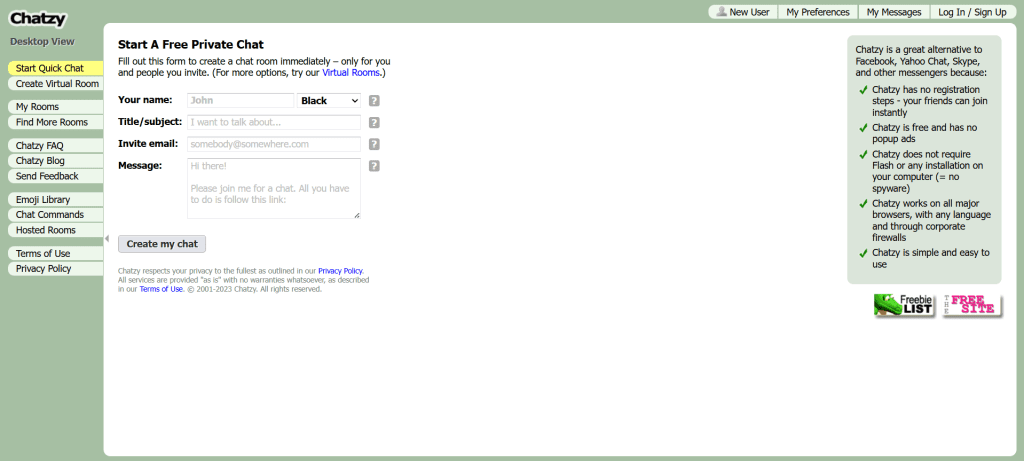The image size is (1024, 461).
Task: Go to My Messages
Action: tap(894, 12)
